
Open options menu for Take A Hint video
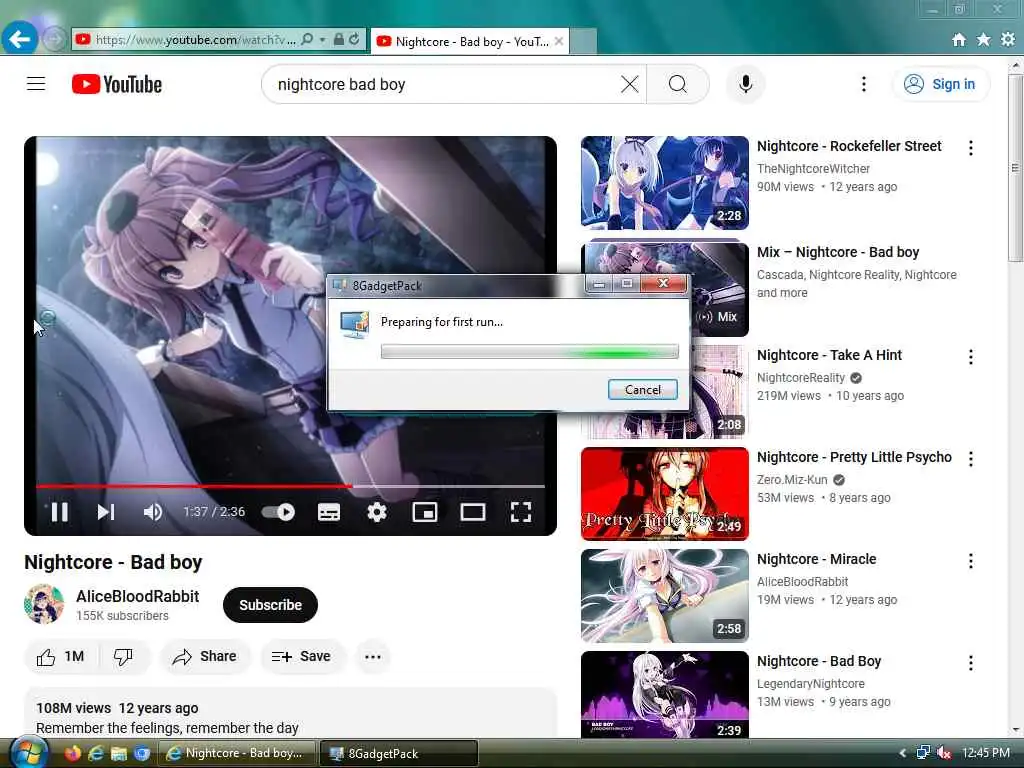(970, 357)
